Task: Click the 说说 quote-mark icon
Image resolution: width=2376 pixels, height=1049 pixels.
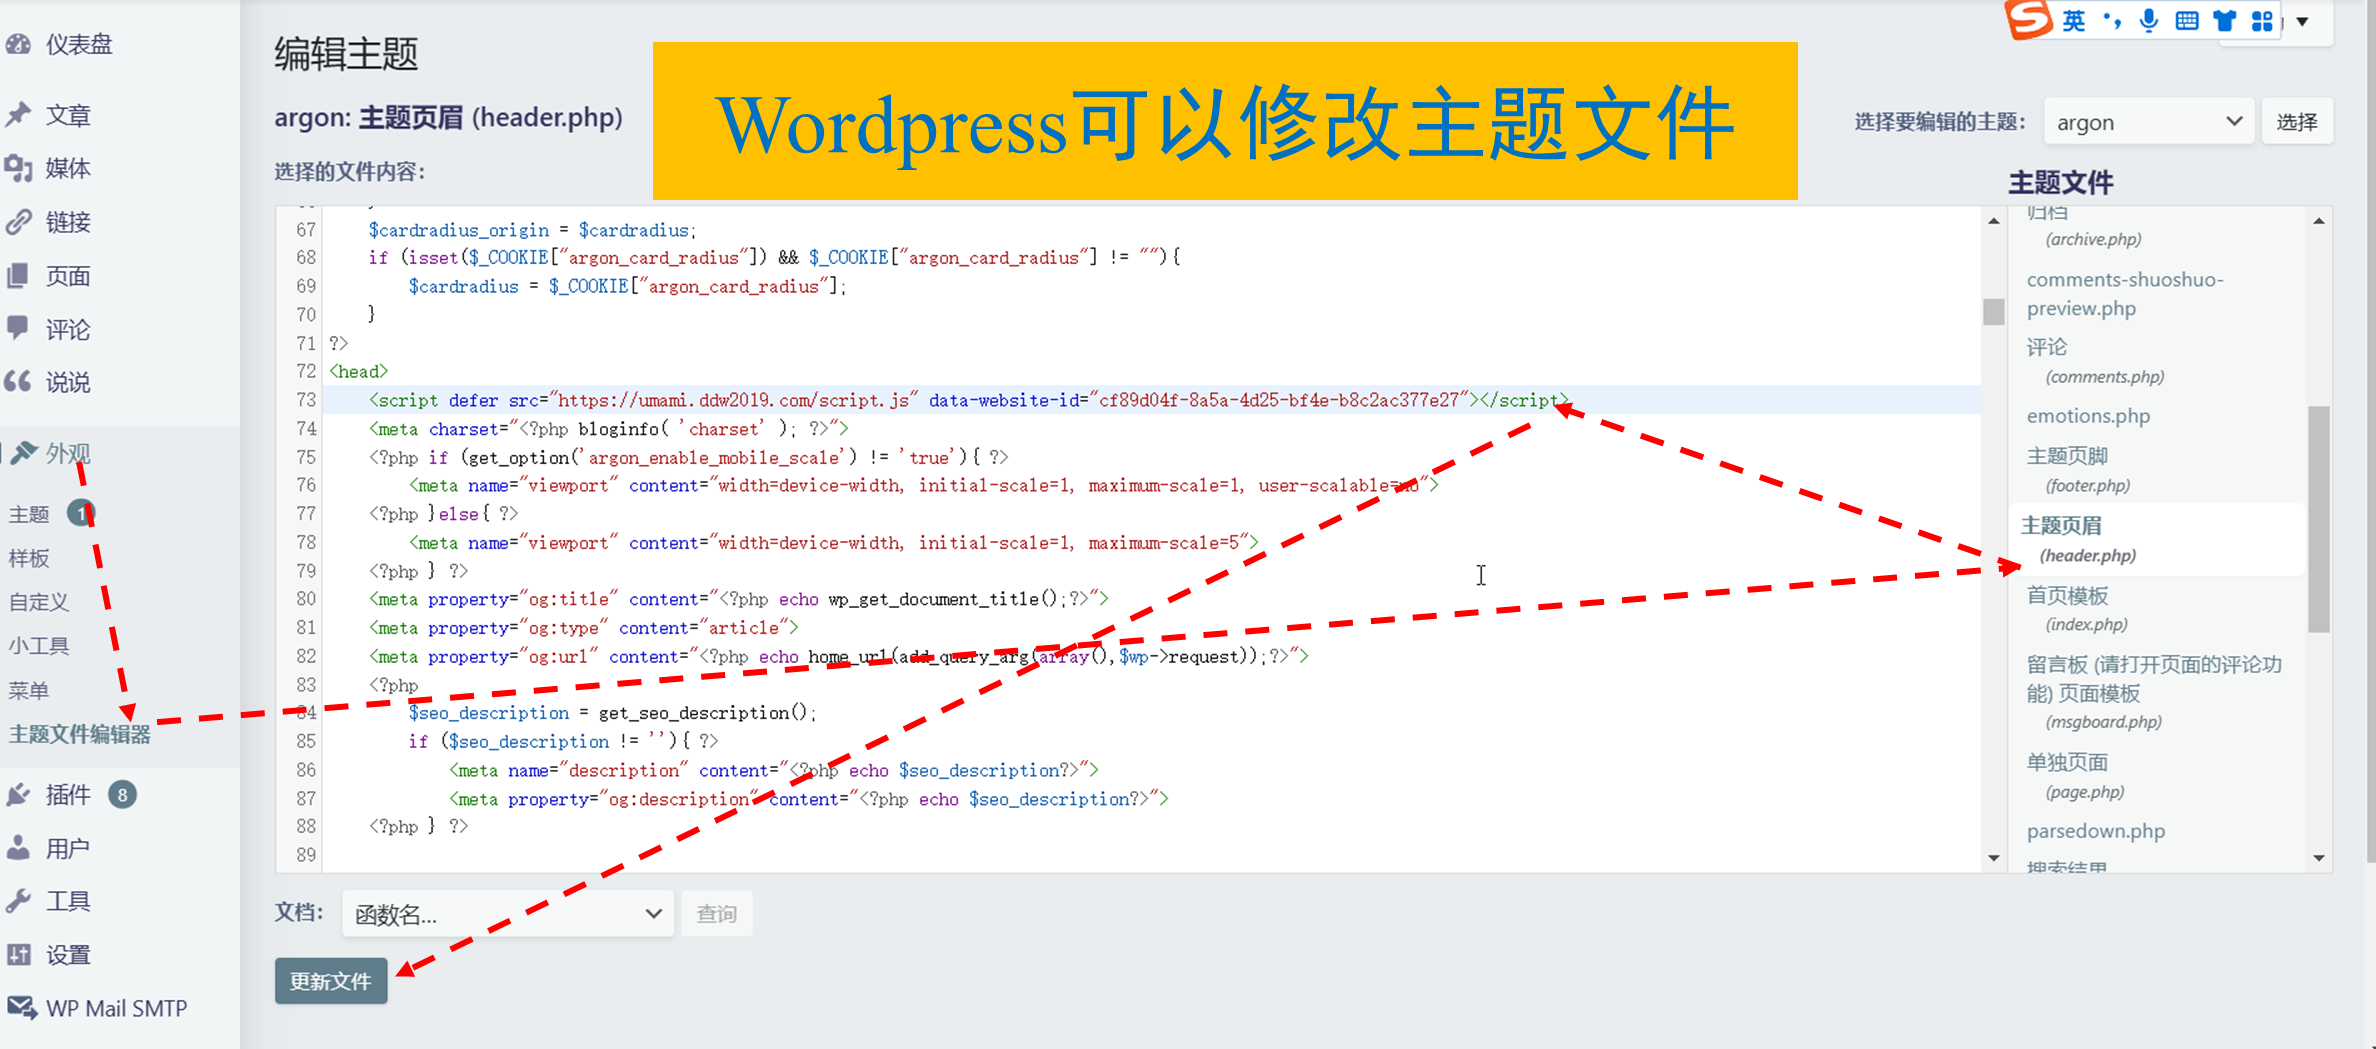Action: point(18,381)
